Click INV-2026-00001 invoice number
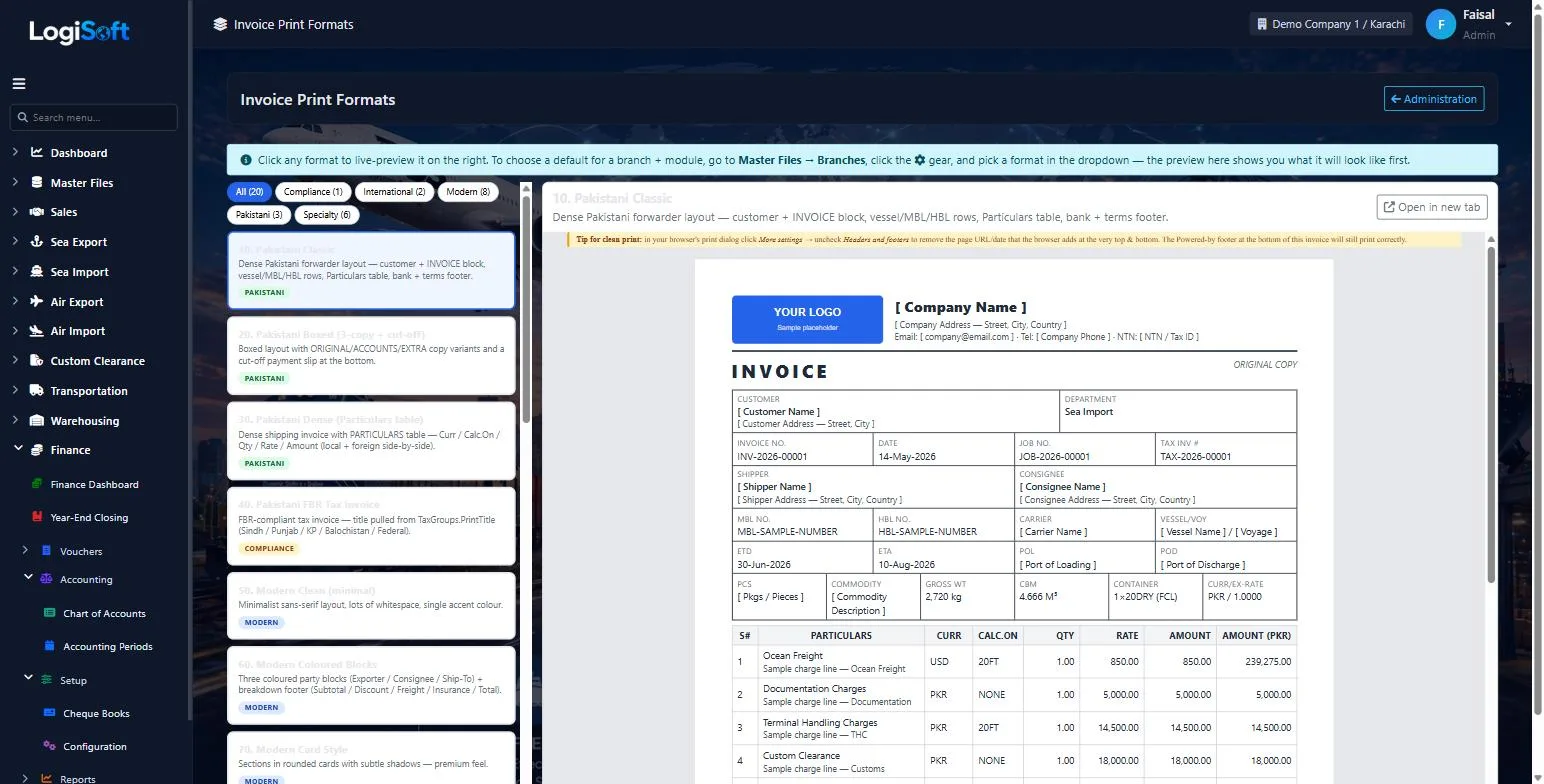This screenshot has height=784, width=1544. pyautogui.click(x=772, y=456)
